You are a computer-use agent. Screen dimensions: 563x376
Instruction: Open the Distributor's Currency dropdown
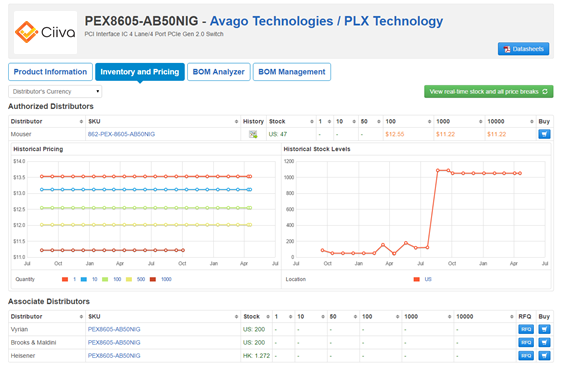55,92
